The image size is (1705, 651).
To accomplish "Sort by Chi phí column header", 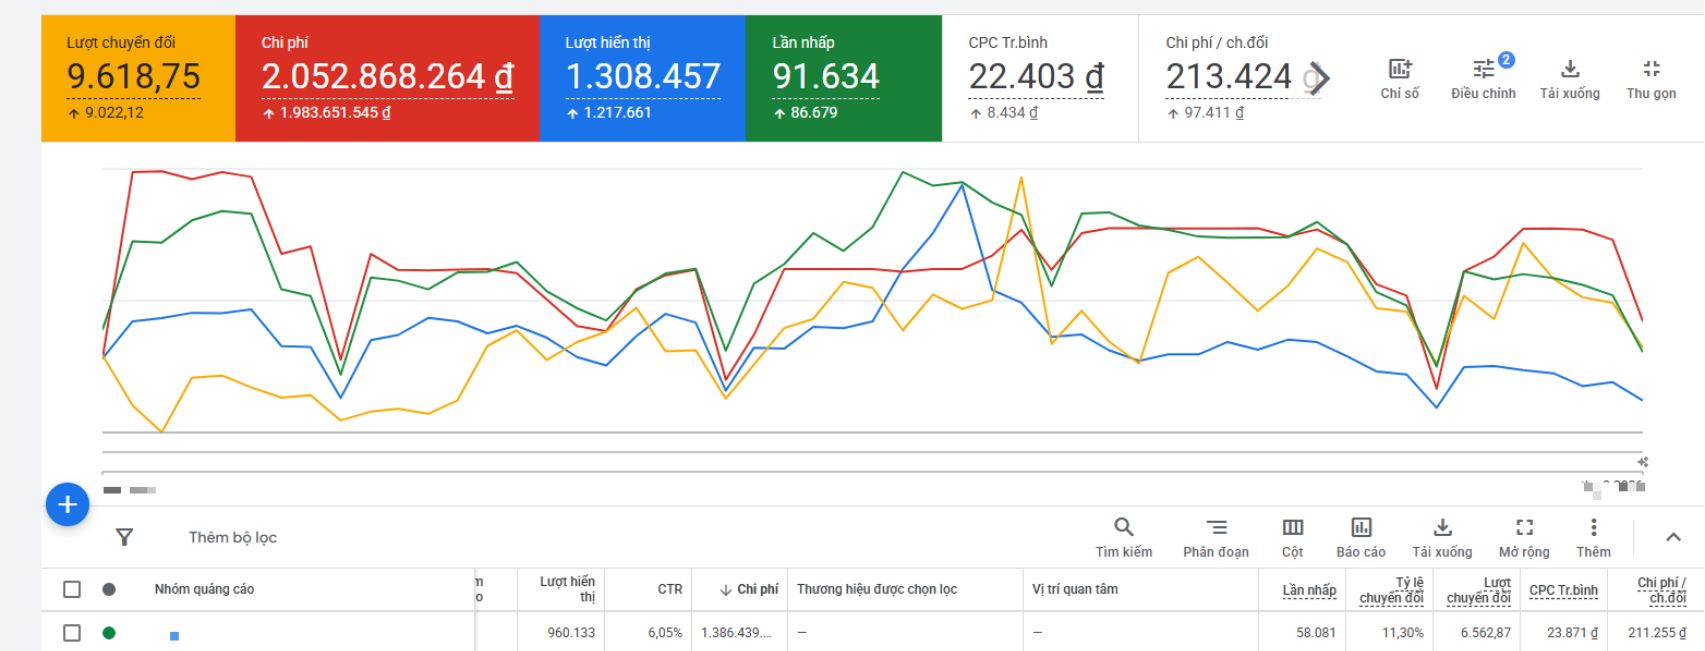I will 748,589.
